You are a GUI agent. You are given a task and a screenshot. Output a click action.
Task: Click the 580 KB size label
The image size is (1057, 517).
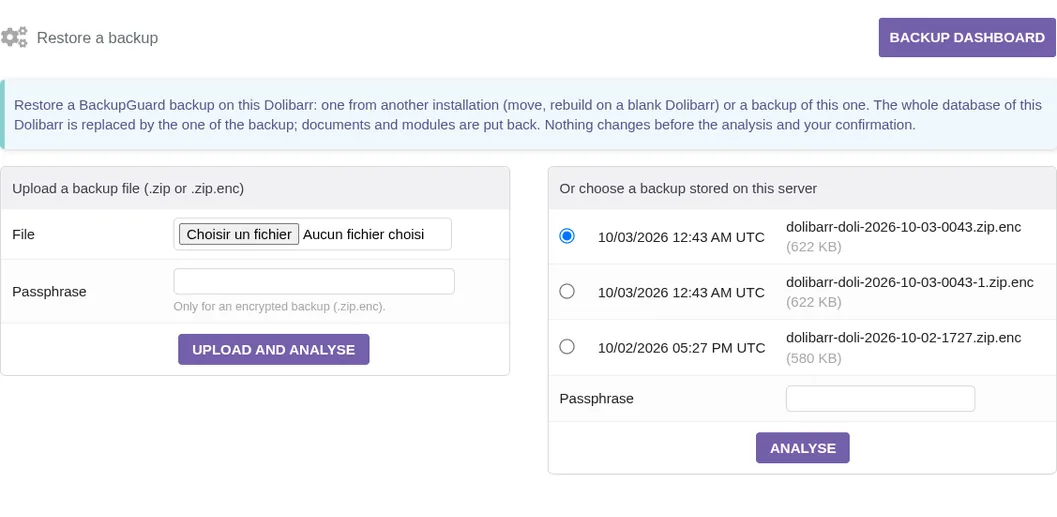pos(814,359)
